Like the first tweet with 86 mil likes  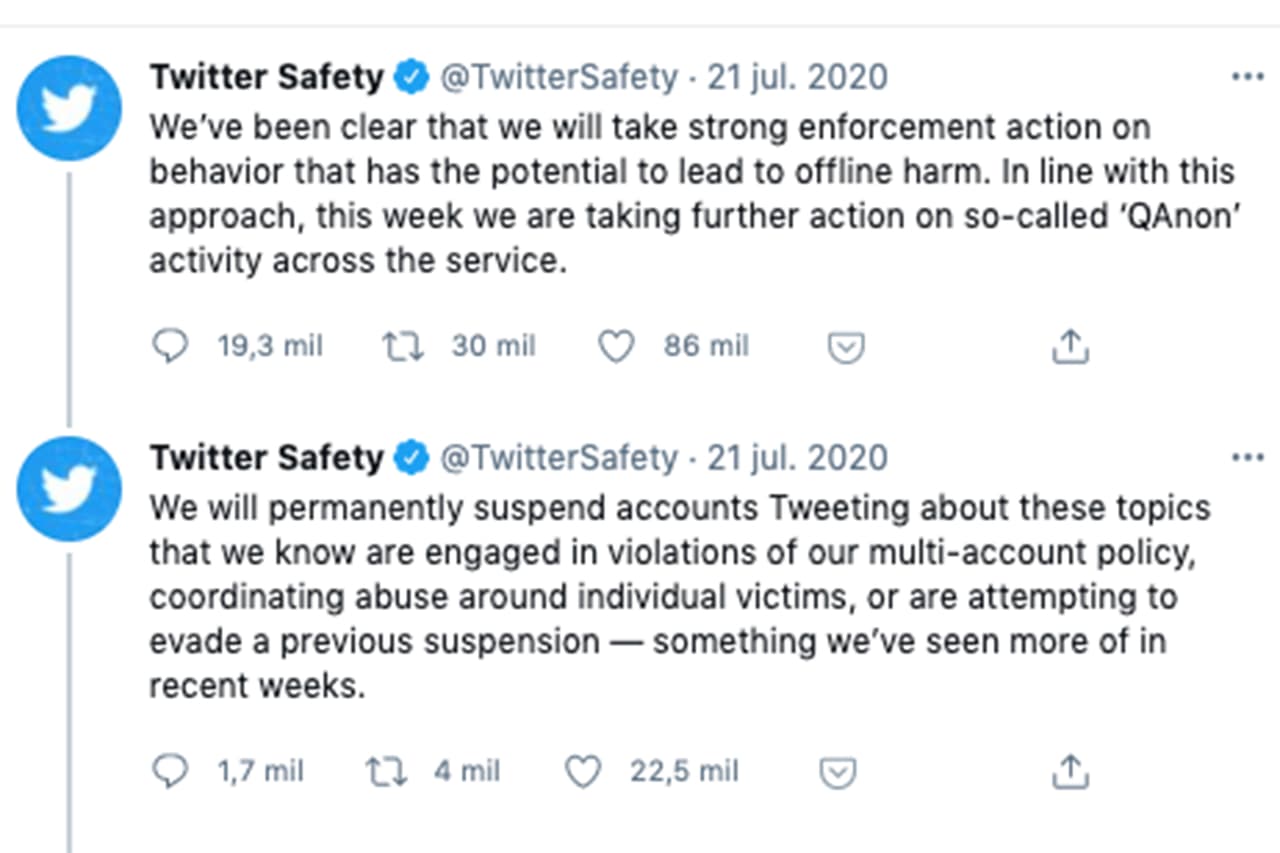coord(616,347)
